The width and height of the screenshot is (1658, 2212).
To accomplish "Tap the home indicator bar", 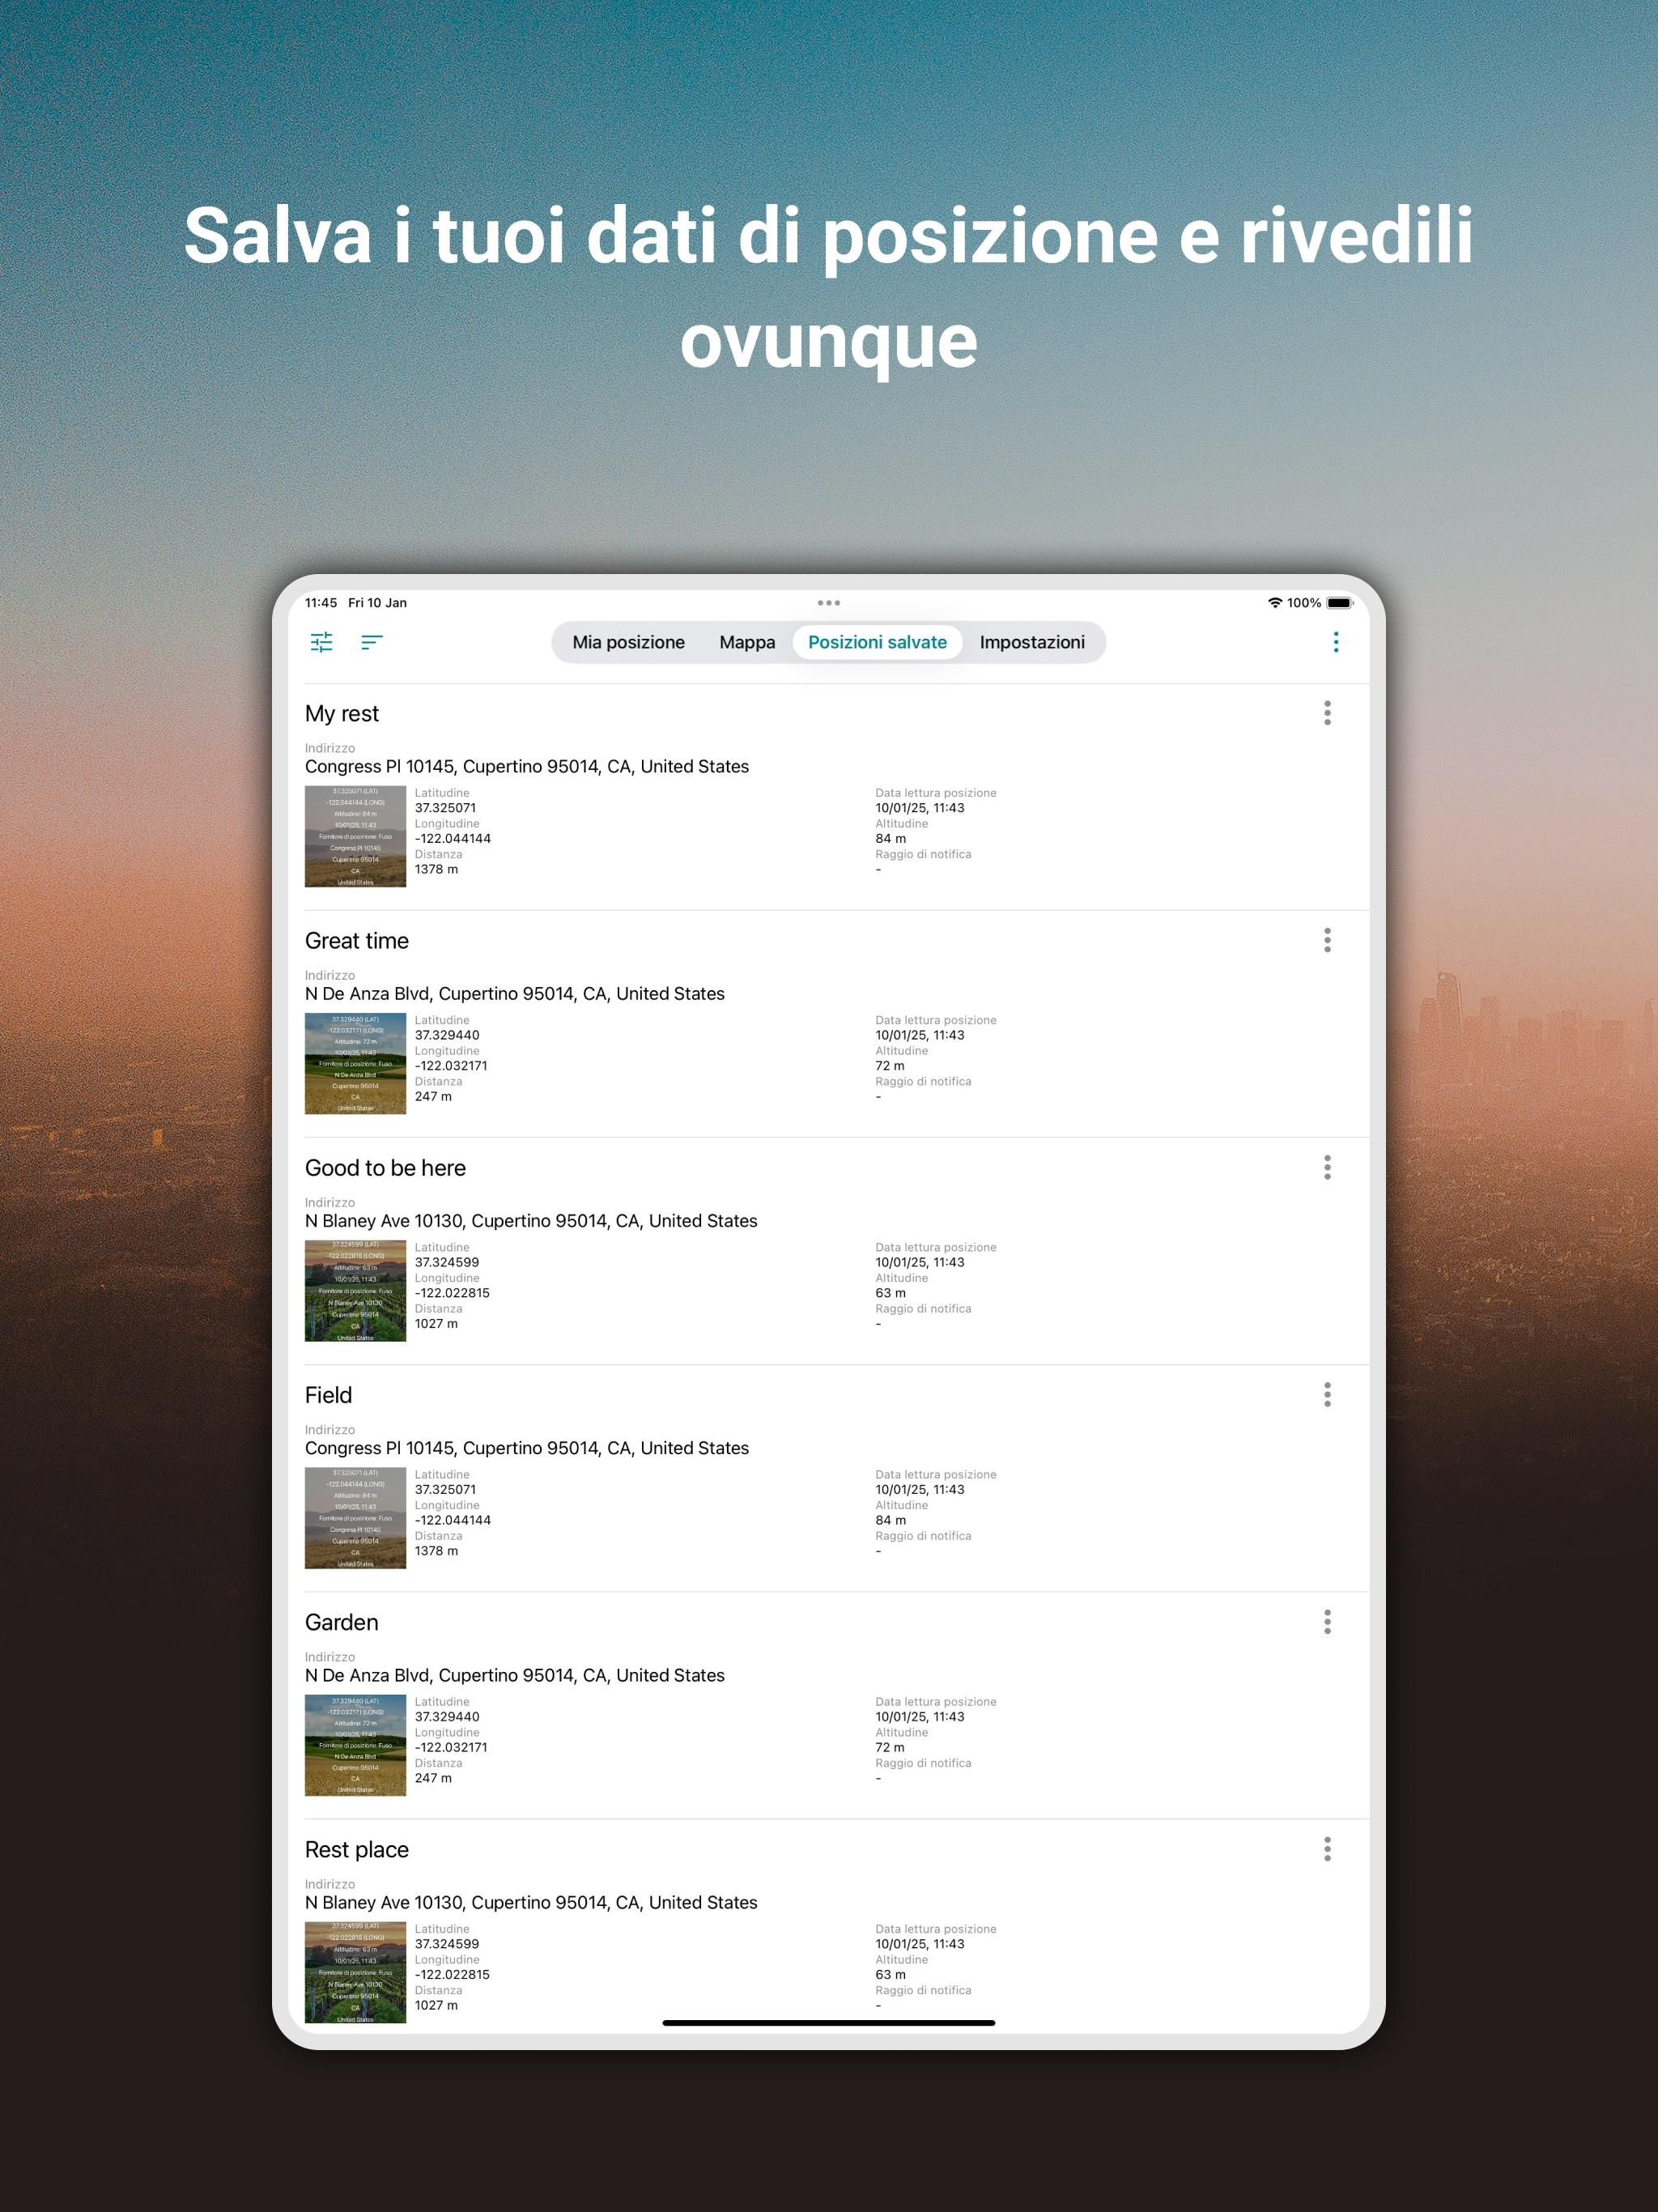I will [829, 2023].
